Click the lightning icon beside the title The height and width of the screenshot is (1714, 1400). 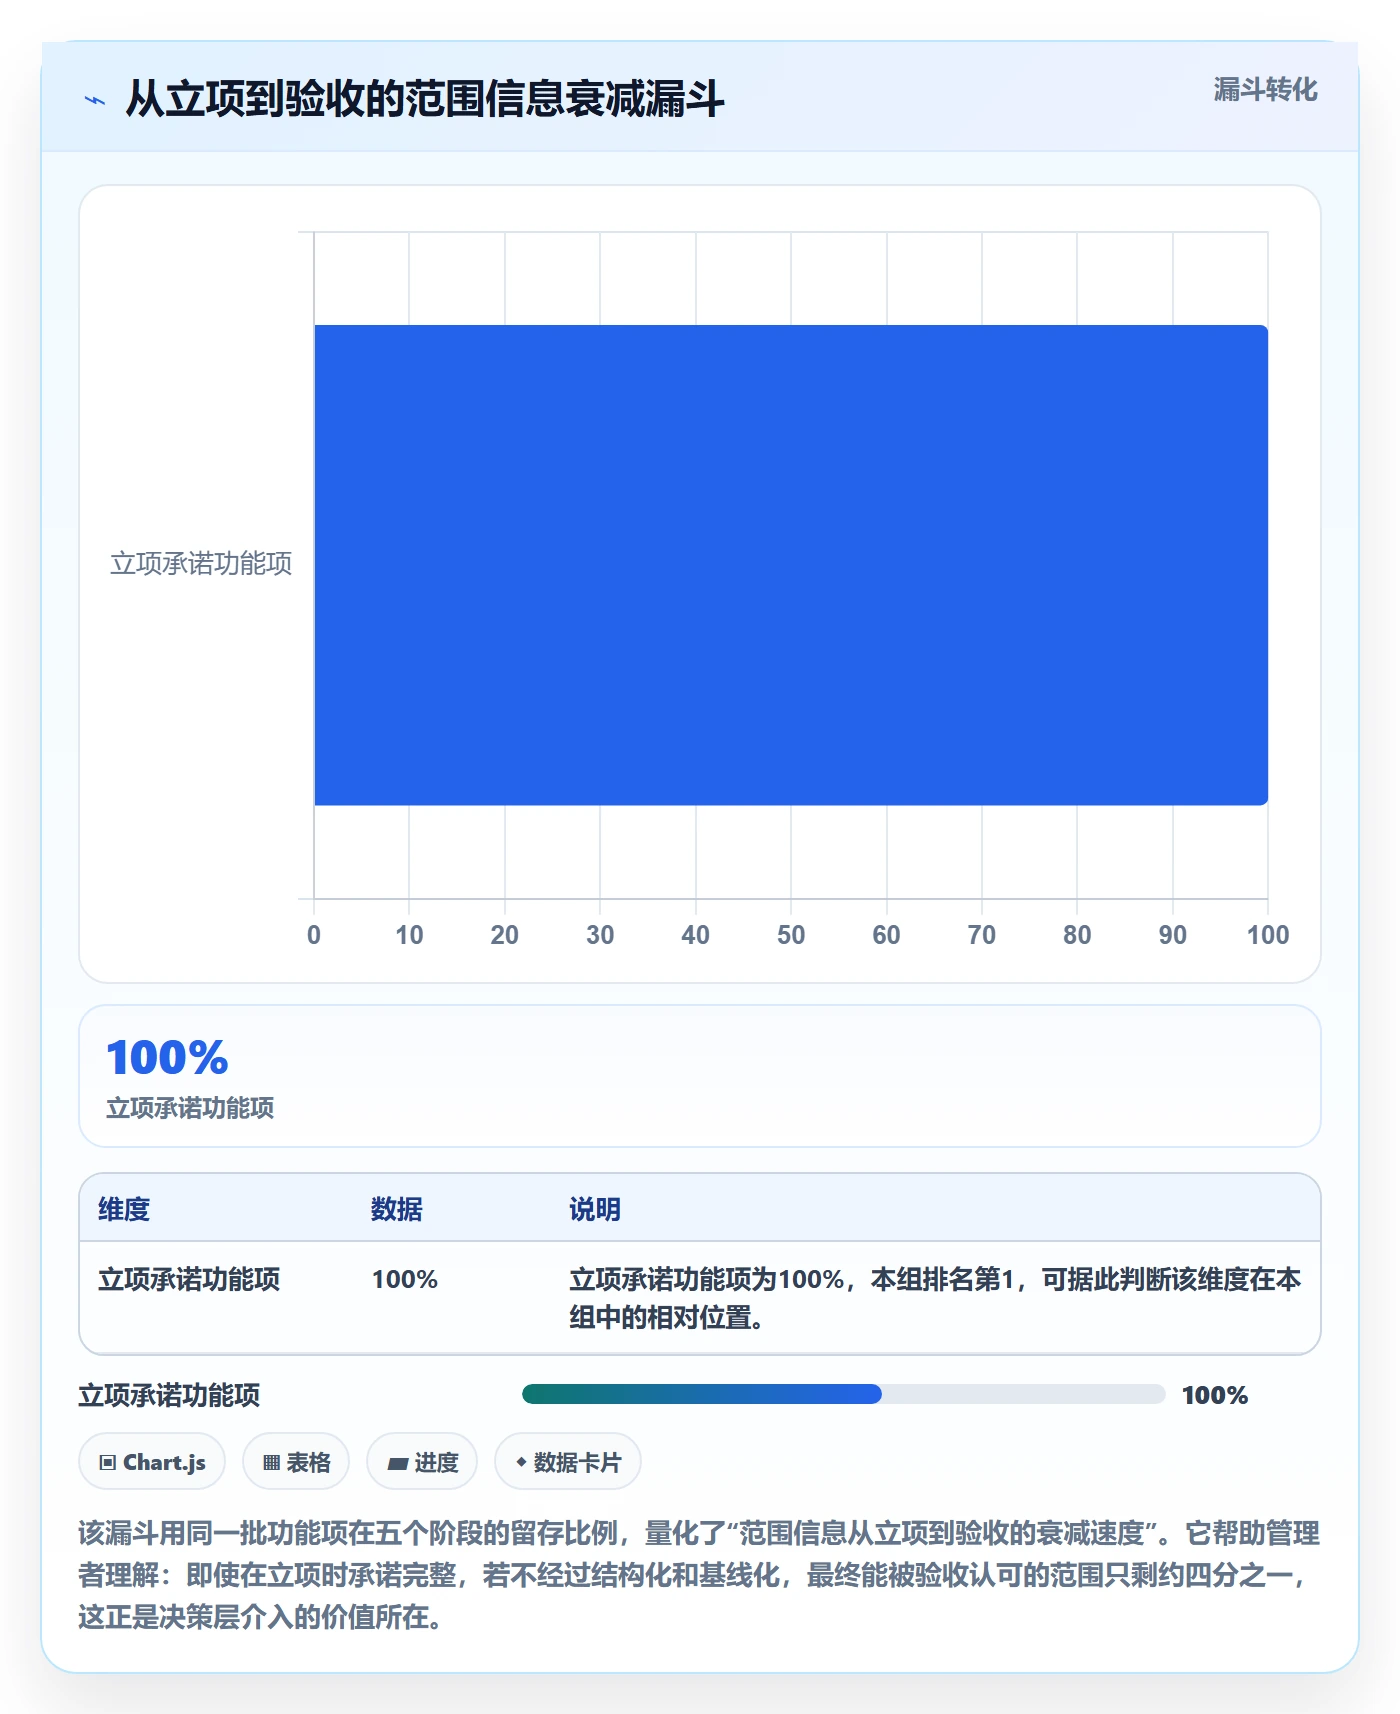pyautogui.click(x=95, y=100)
